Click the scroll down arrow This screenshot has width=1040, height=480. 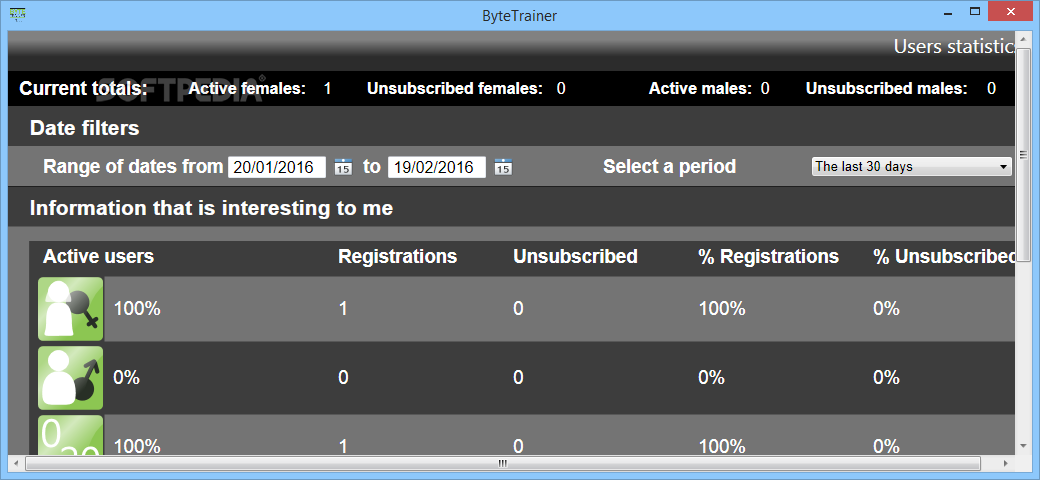click(x=1023, y=446)
